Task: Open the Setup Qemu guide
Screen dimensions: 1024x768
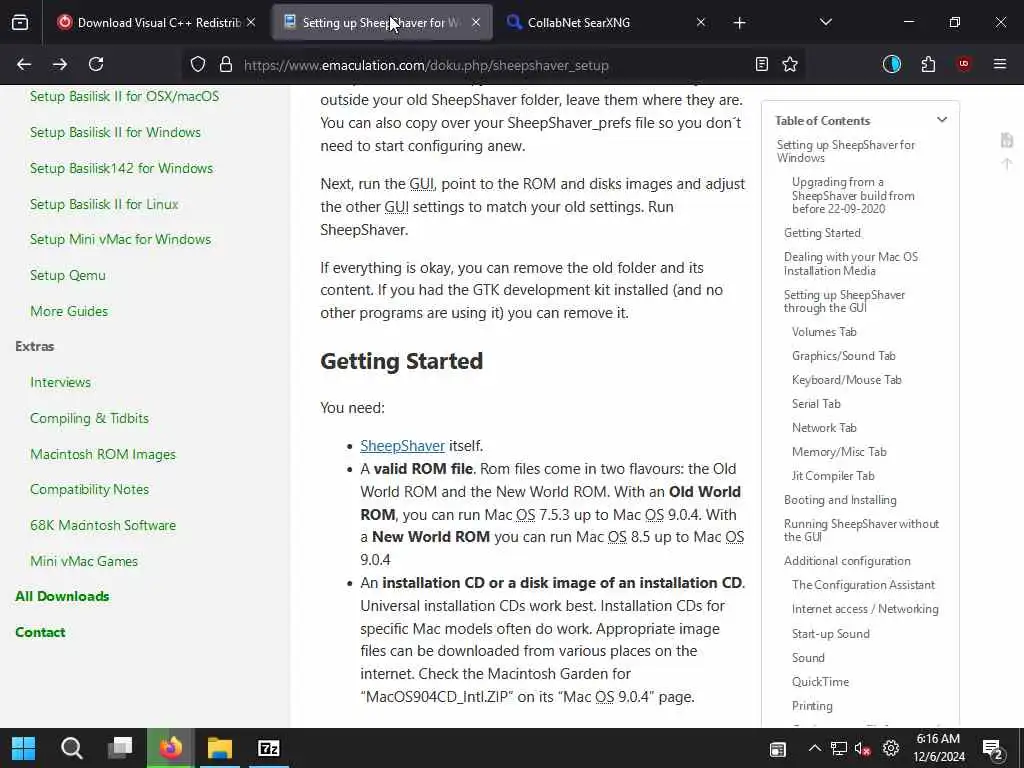Action: point(67,275)
